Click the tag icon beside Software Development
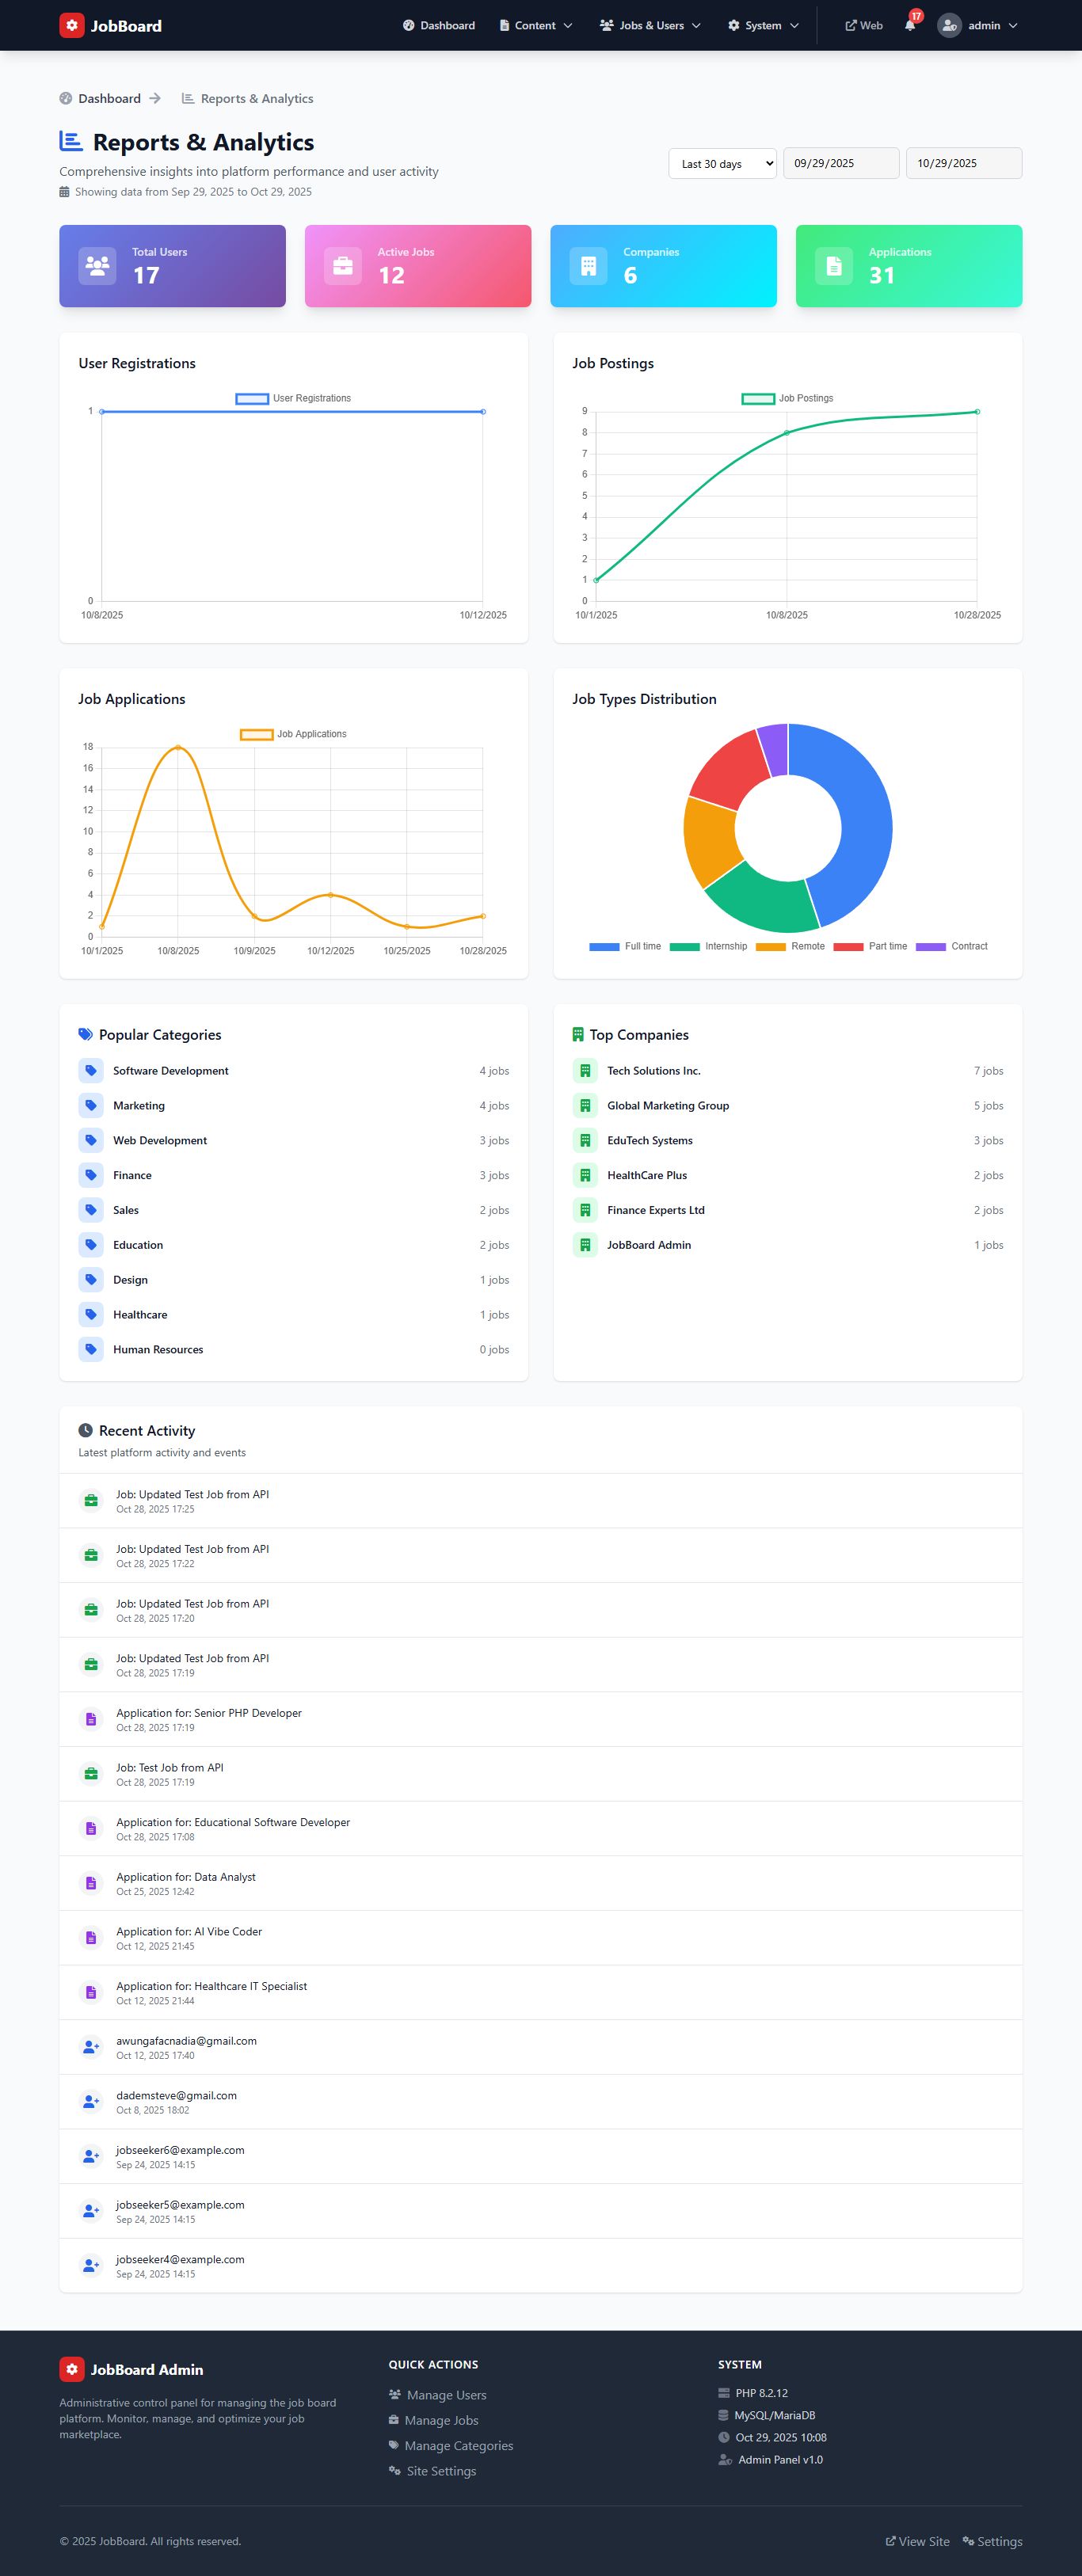The image size is (1082, 2576). (91, 1071)
